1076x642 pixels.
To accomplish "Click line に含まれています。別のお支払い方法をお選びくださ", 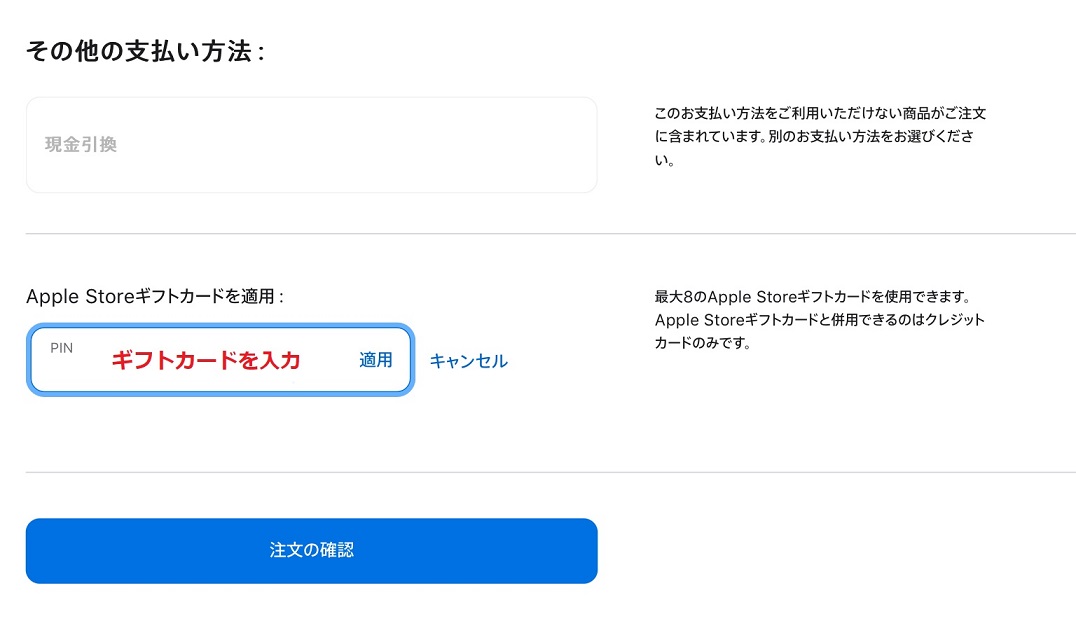I will (x=814, y=136).
